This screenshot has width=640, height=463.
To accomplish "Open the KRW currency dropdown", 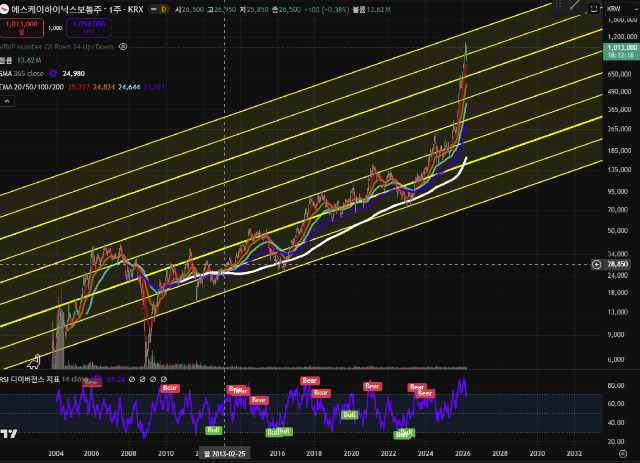I will pyautogui.click(x=622, y=9).
